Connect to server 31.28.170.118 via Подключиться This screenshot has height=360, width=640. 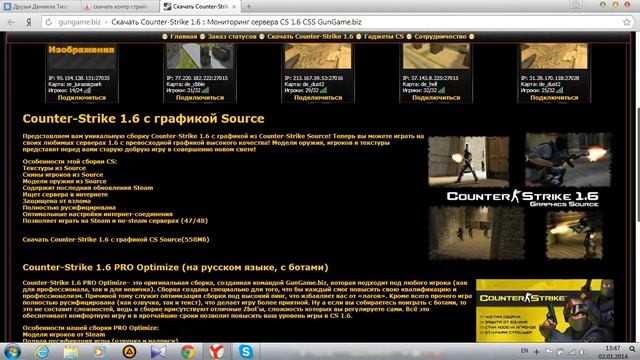coord(554,98)
